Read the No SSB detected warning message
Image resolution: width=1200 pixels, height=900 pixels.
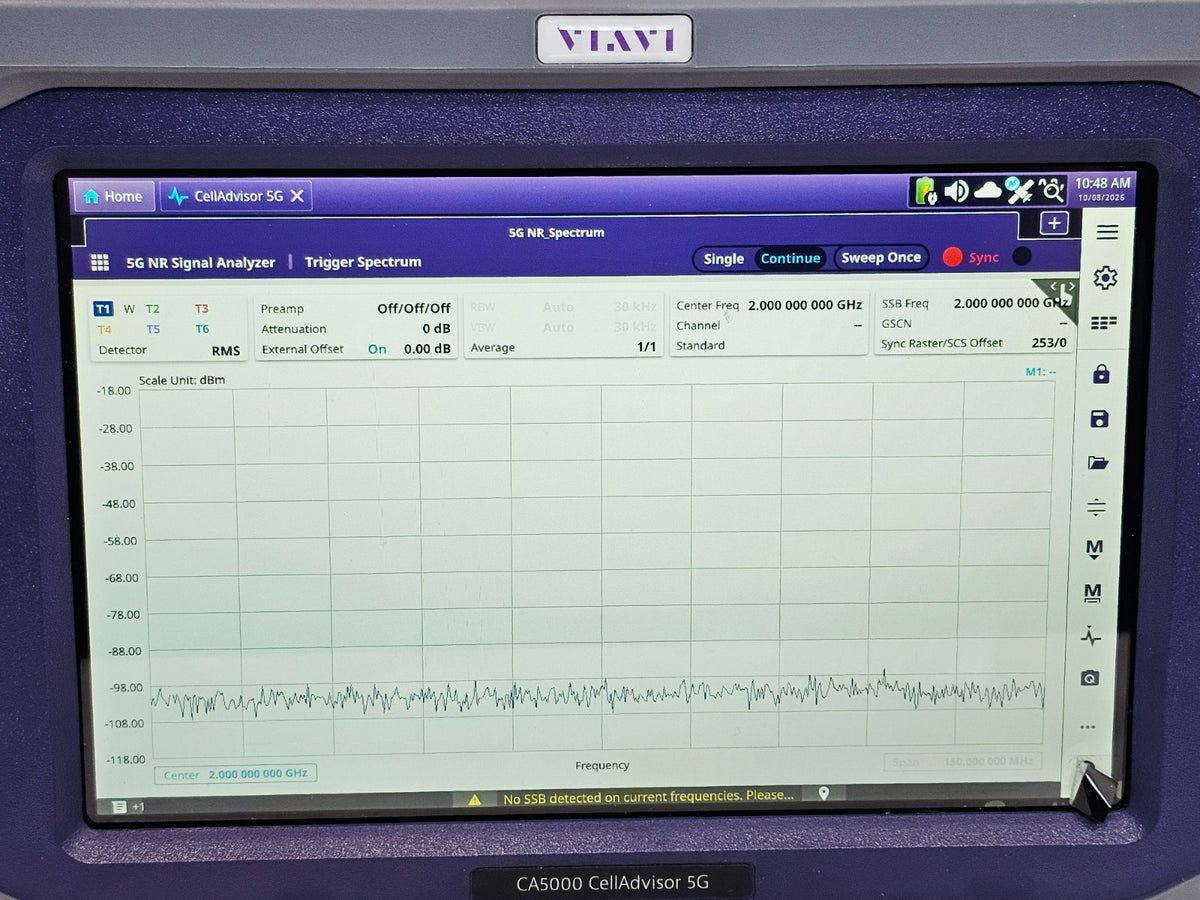click(648, 796)
